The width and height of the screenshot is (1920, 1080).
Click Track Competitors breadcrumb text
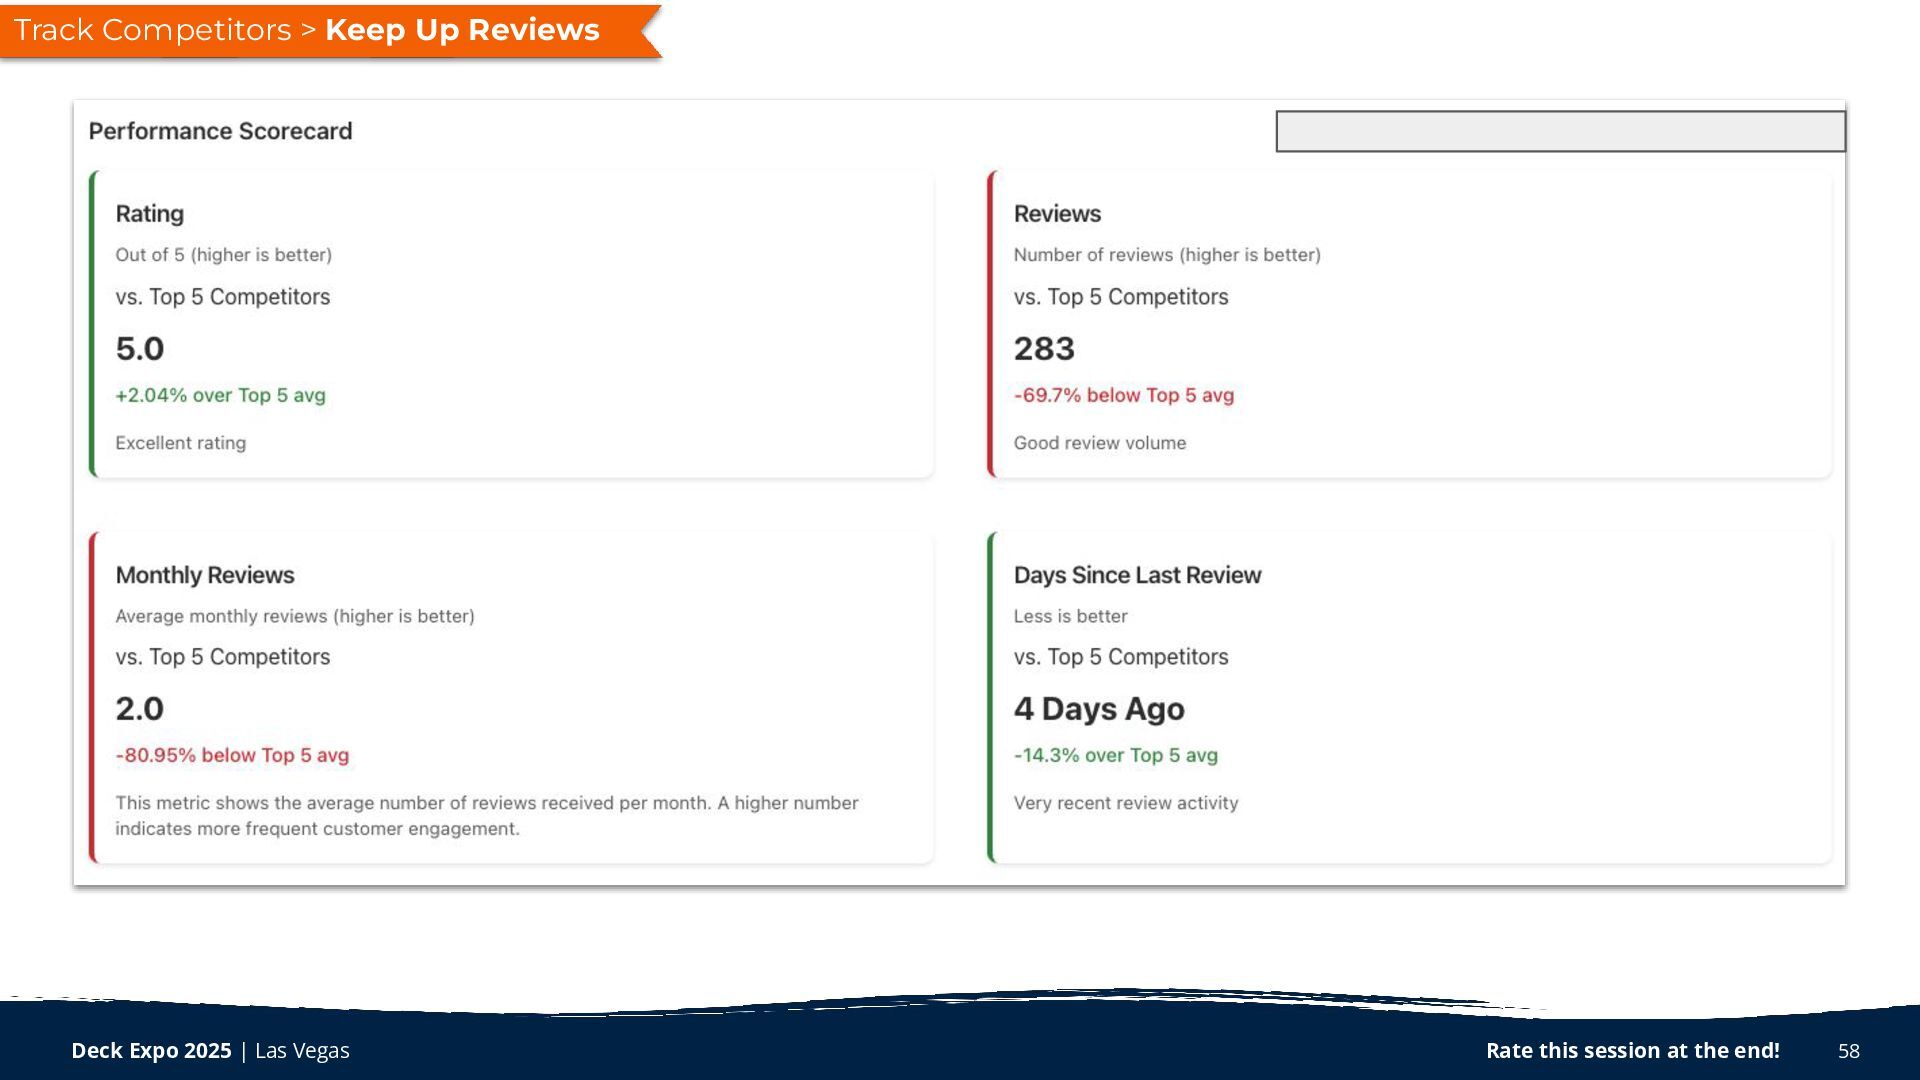pos(152,30)
